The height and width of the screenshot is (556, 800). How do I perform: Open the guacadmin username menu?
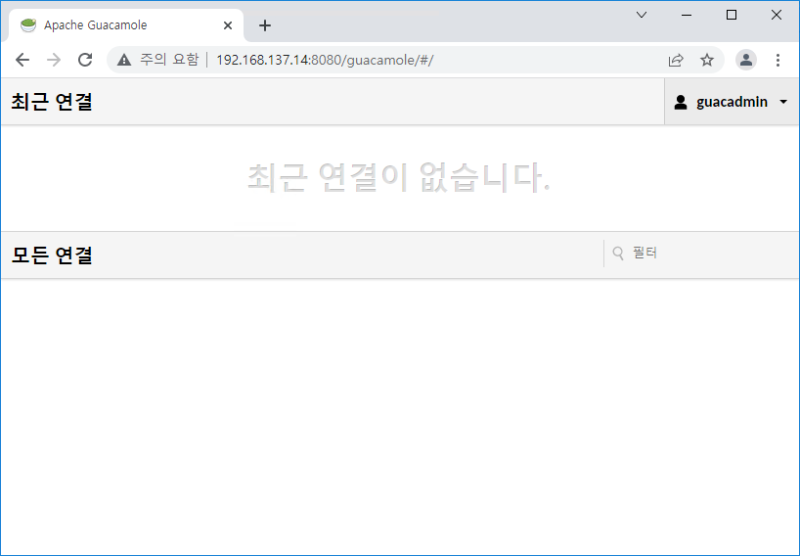pyautogui.click(x=732, y=102)
